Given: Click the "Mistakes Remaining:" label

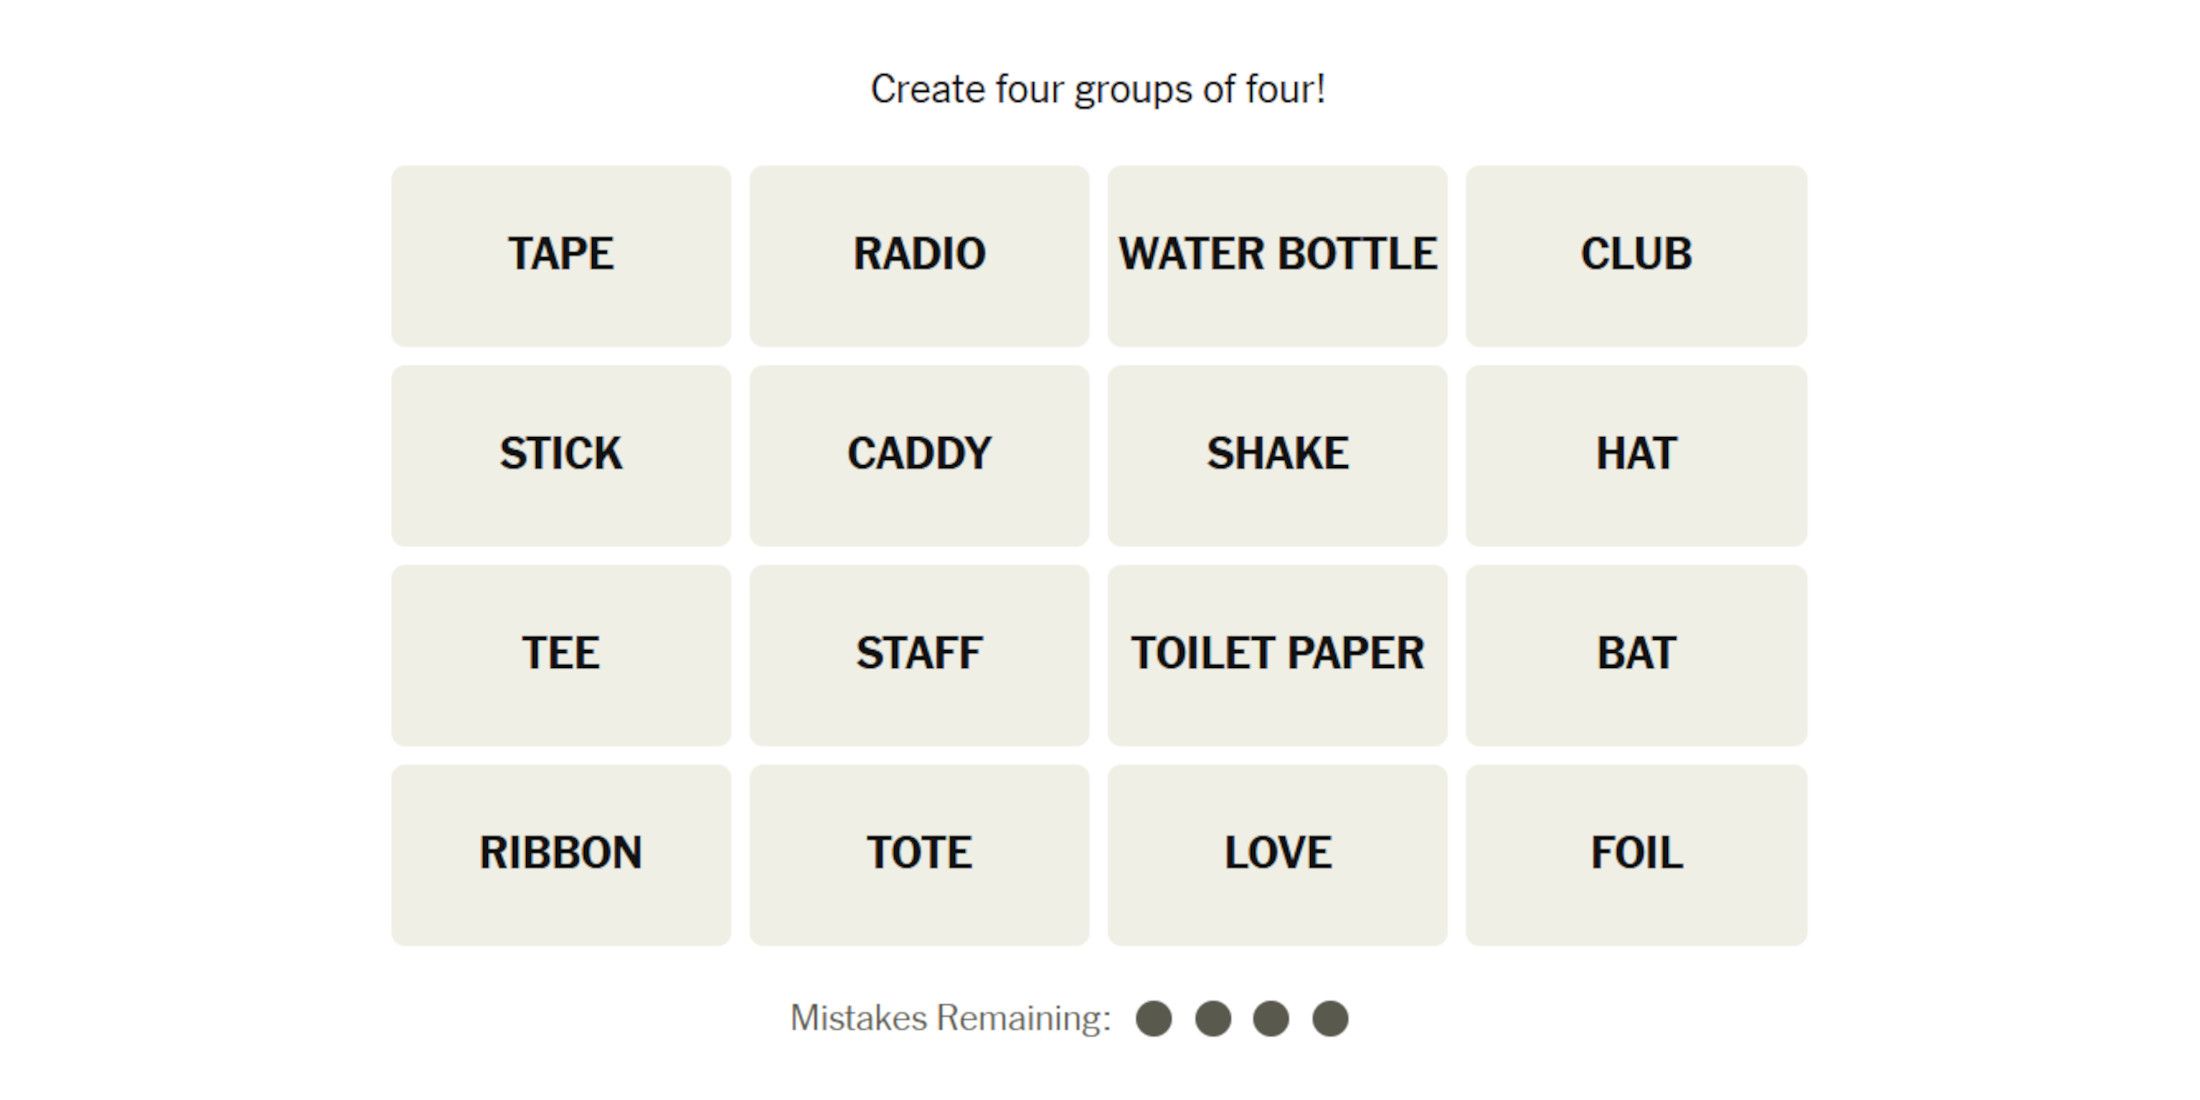Looking at the screenshot, I should click(950, 1018).
